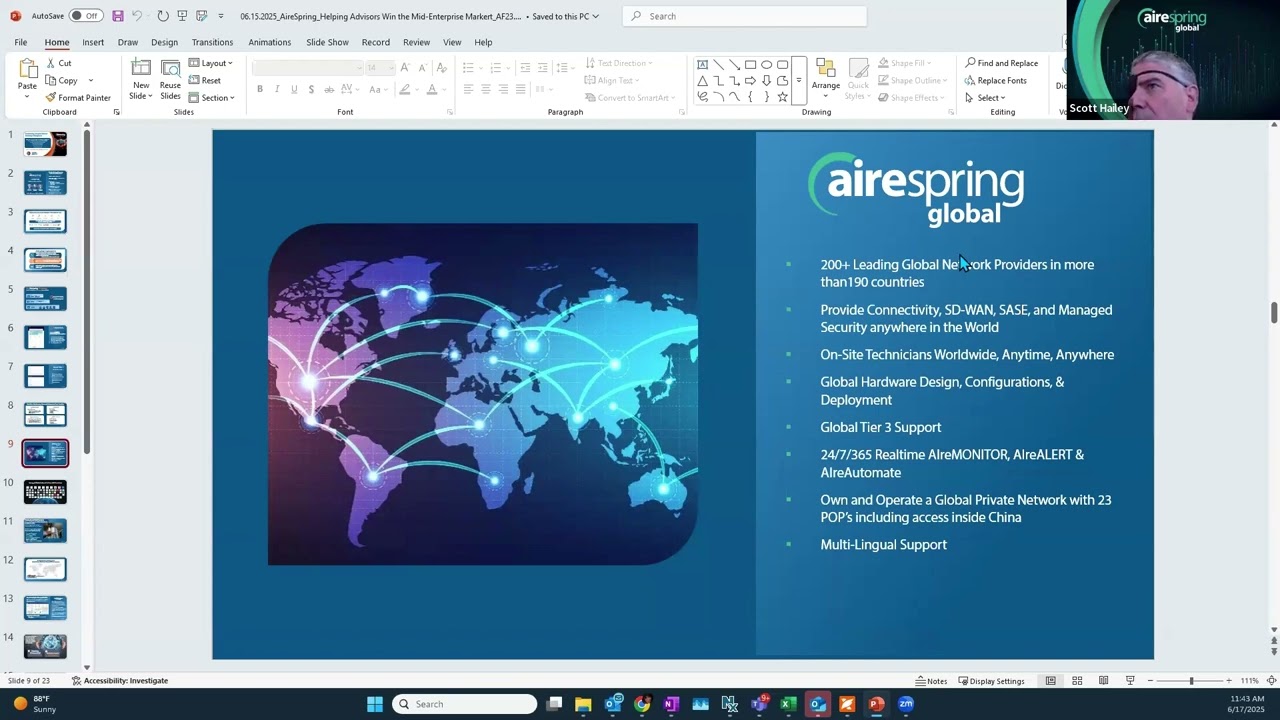Toggle AutoSave switch

[85, 16]
